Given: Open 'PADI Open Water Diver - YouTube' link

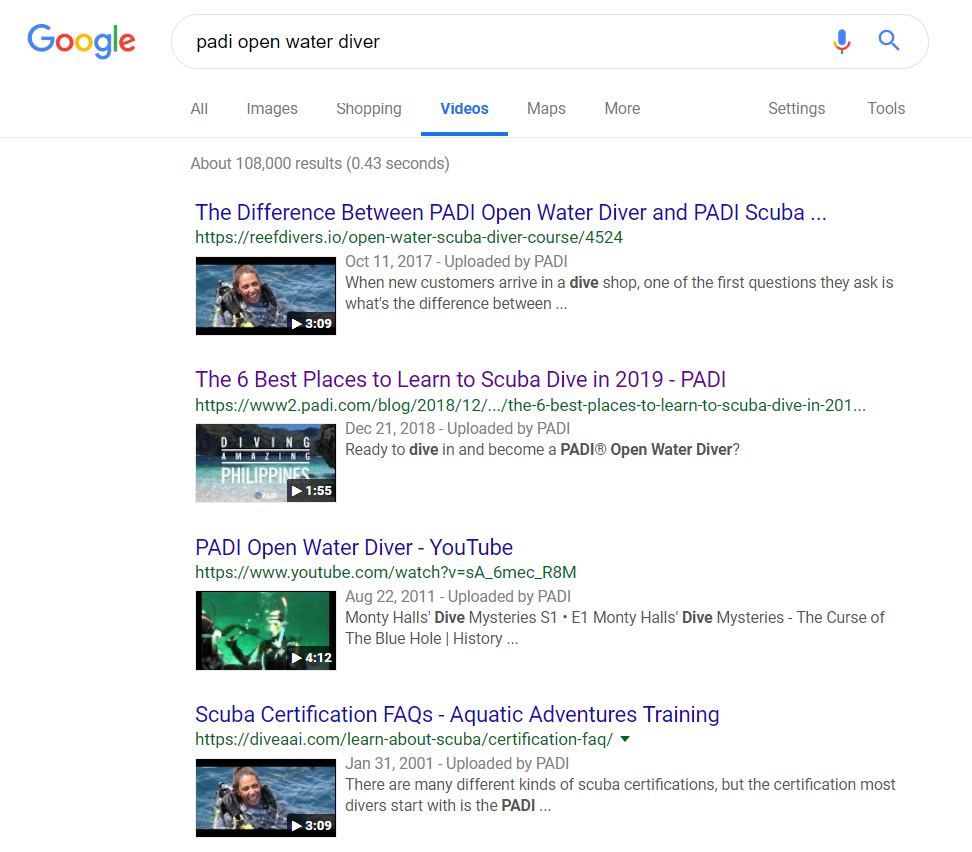Looking at the screenshot, I should (x=354, y=548).
